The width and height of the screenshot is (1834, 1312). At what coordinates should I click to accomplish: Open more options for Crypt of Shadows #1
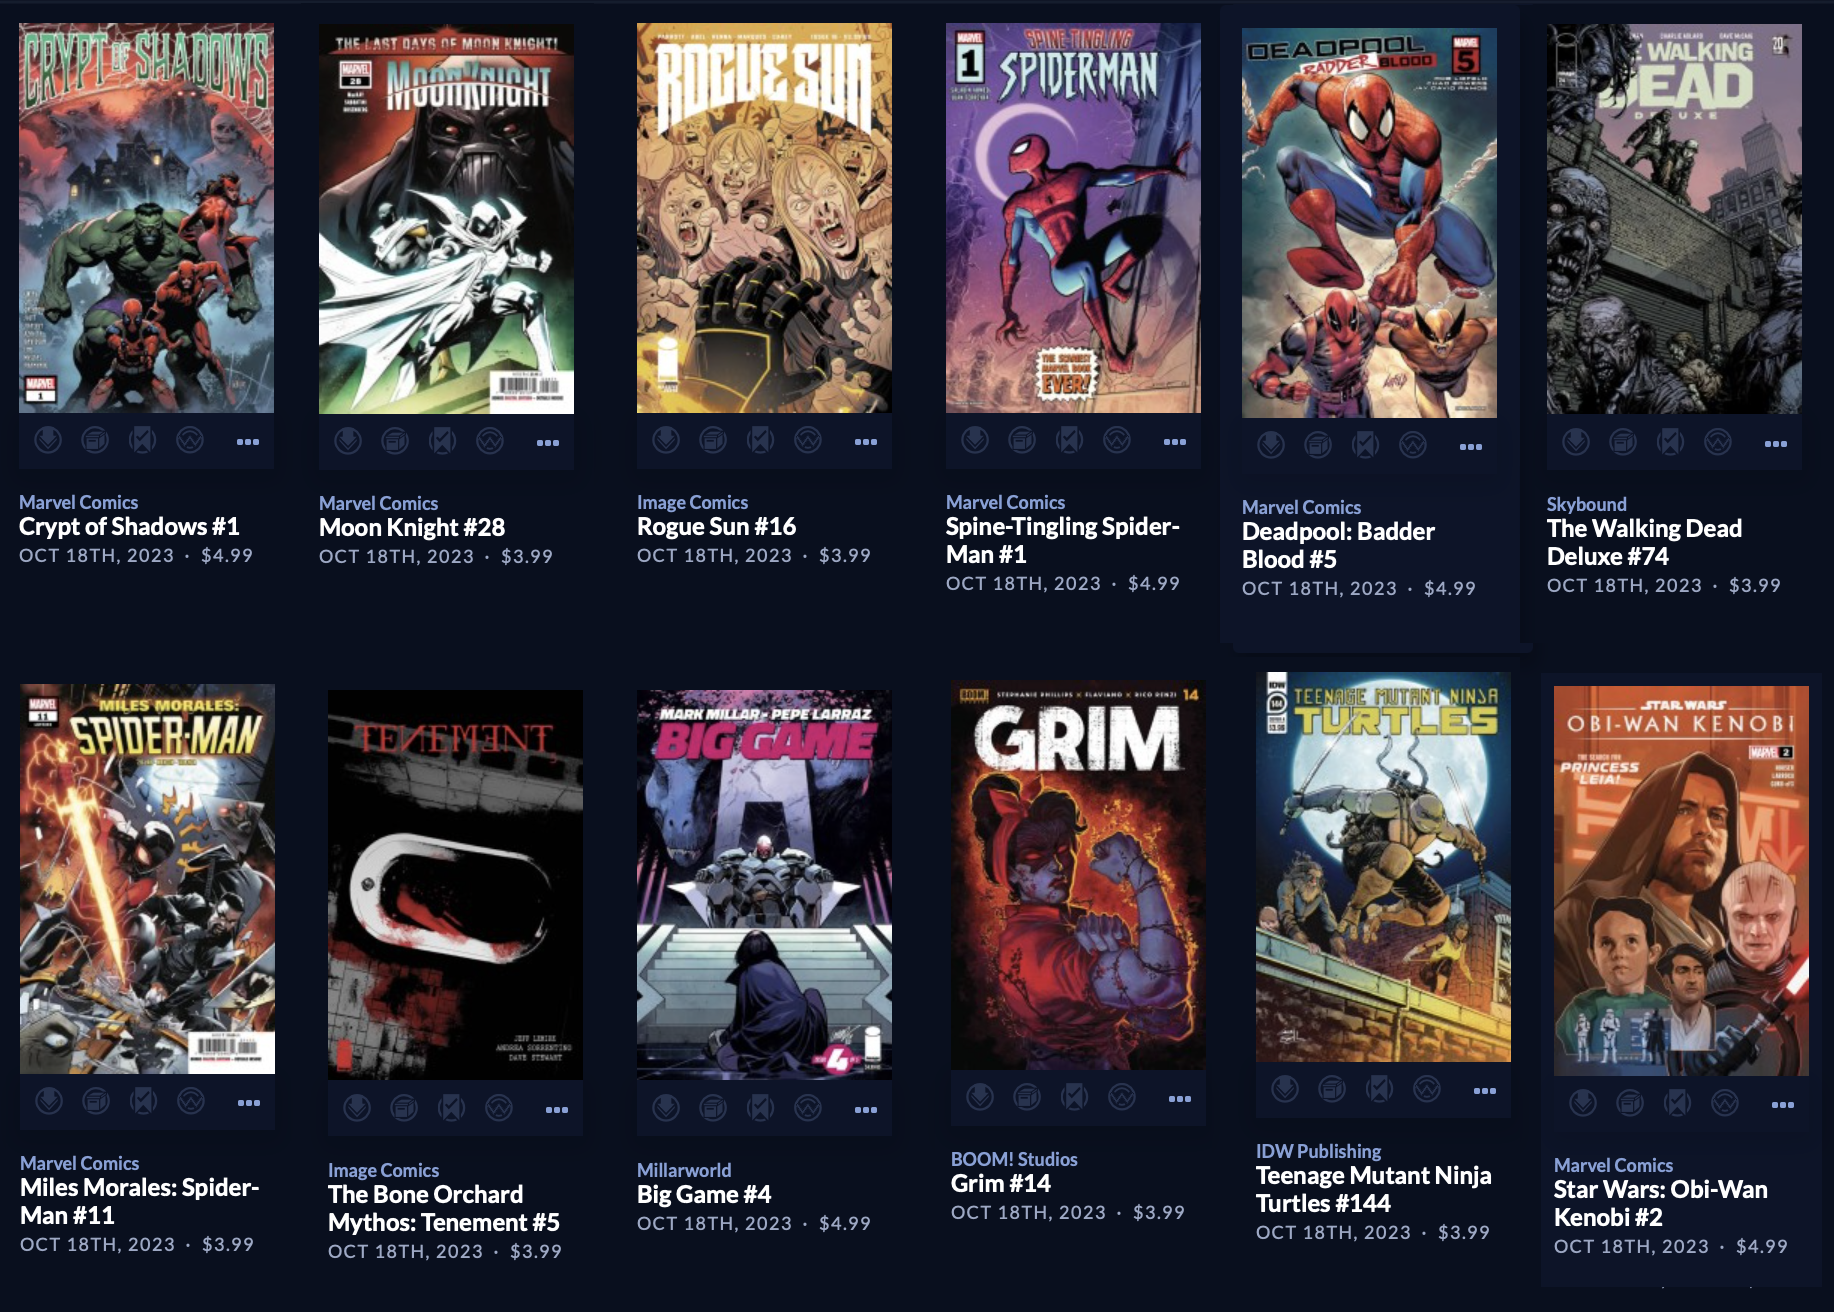click(x=248, y=441)
